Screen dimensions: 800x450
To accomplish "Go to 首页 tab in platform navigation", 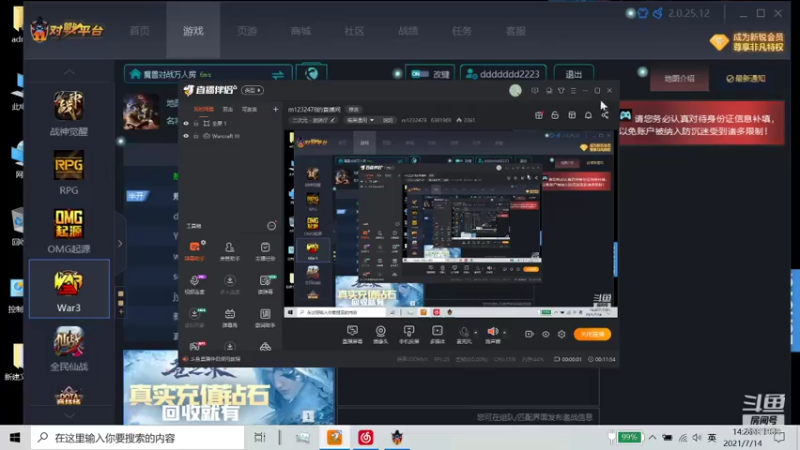I will [x=139, y=31].
